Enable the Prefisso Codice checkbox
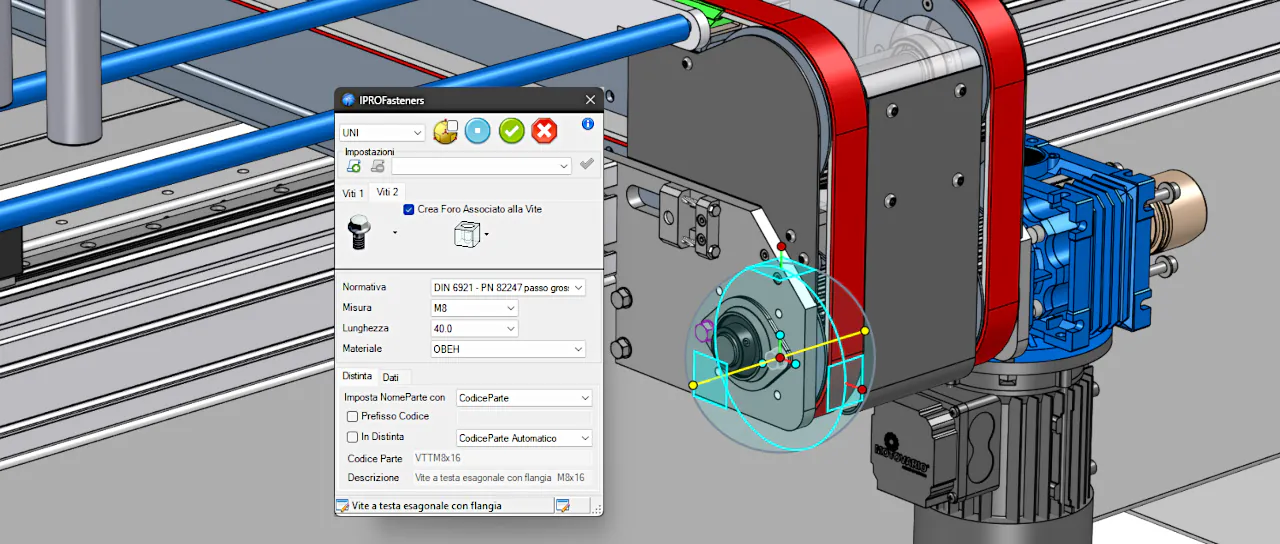 (x=352, y=416)
